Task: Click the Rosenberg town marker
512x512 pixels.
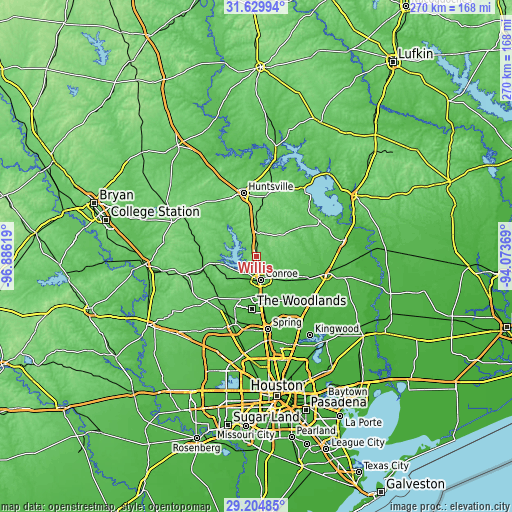Action: pyautogui.click(x=197, y=438)
